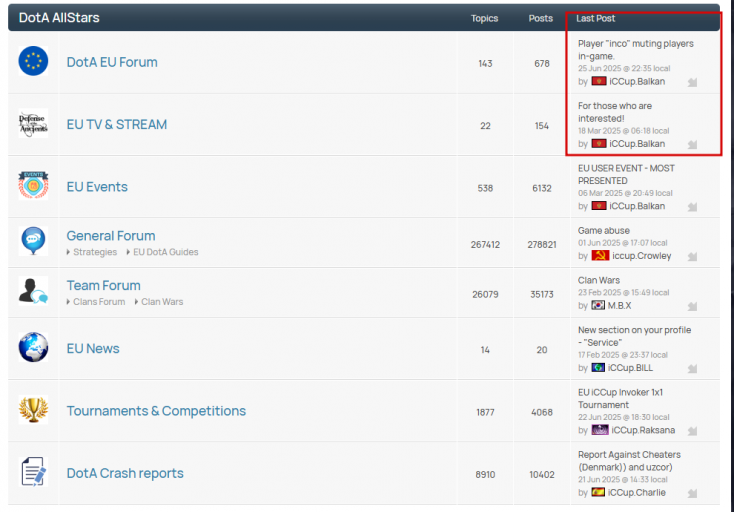Open "Clan Wars" last post title
Image resolution: width=734 pixels, height=512 pixels.
[x=599, y=280]
